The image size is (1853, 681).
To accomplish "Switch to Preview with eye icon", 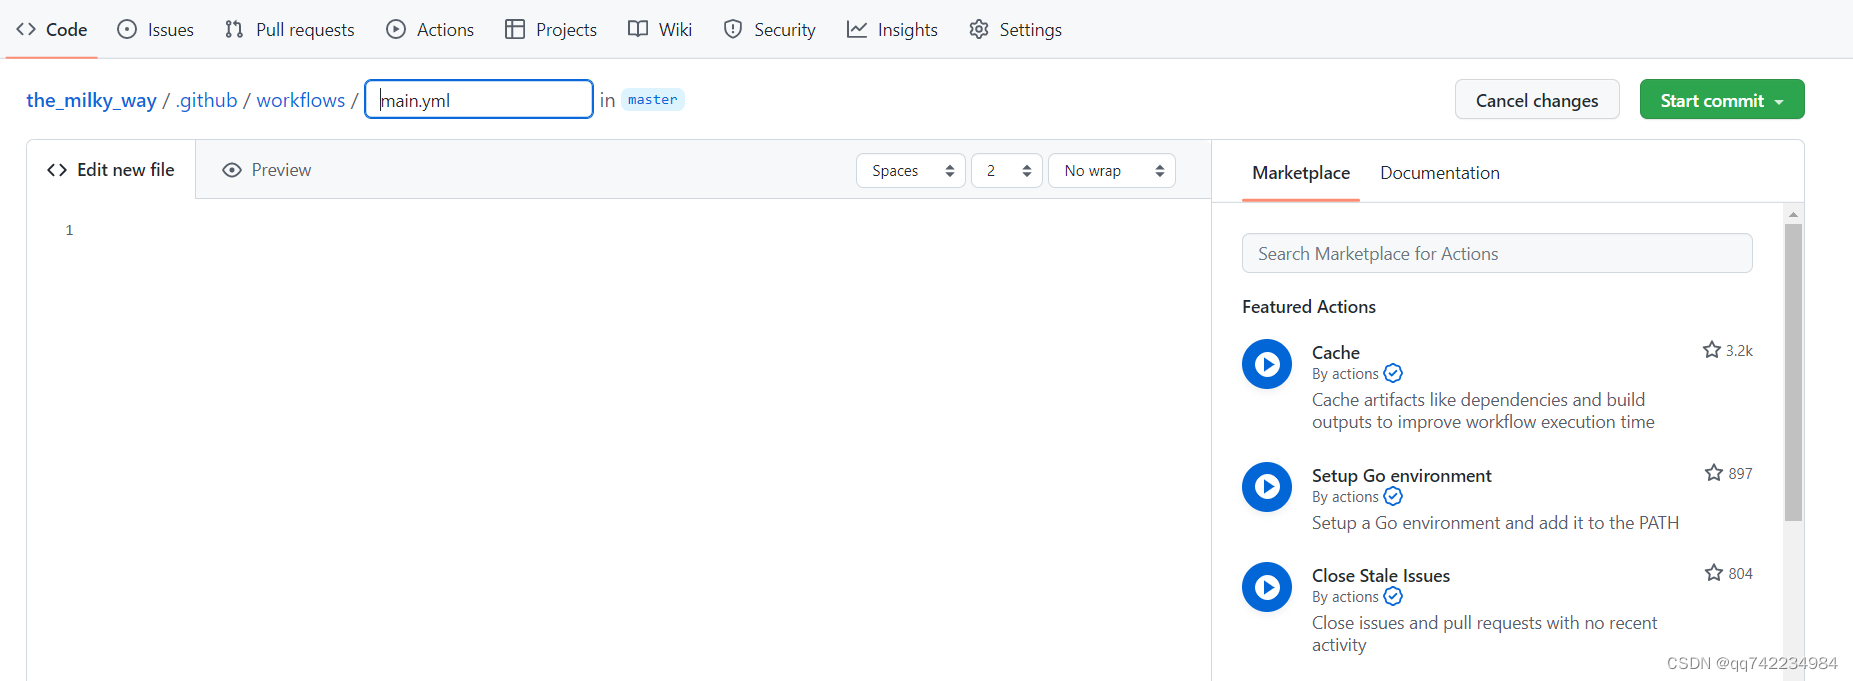I will tap(266, 170).
